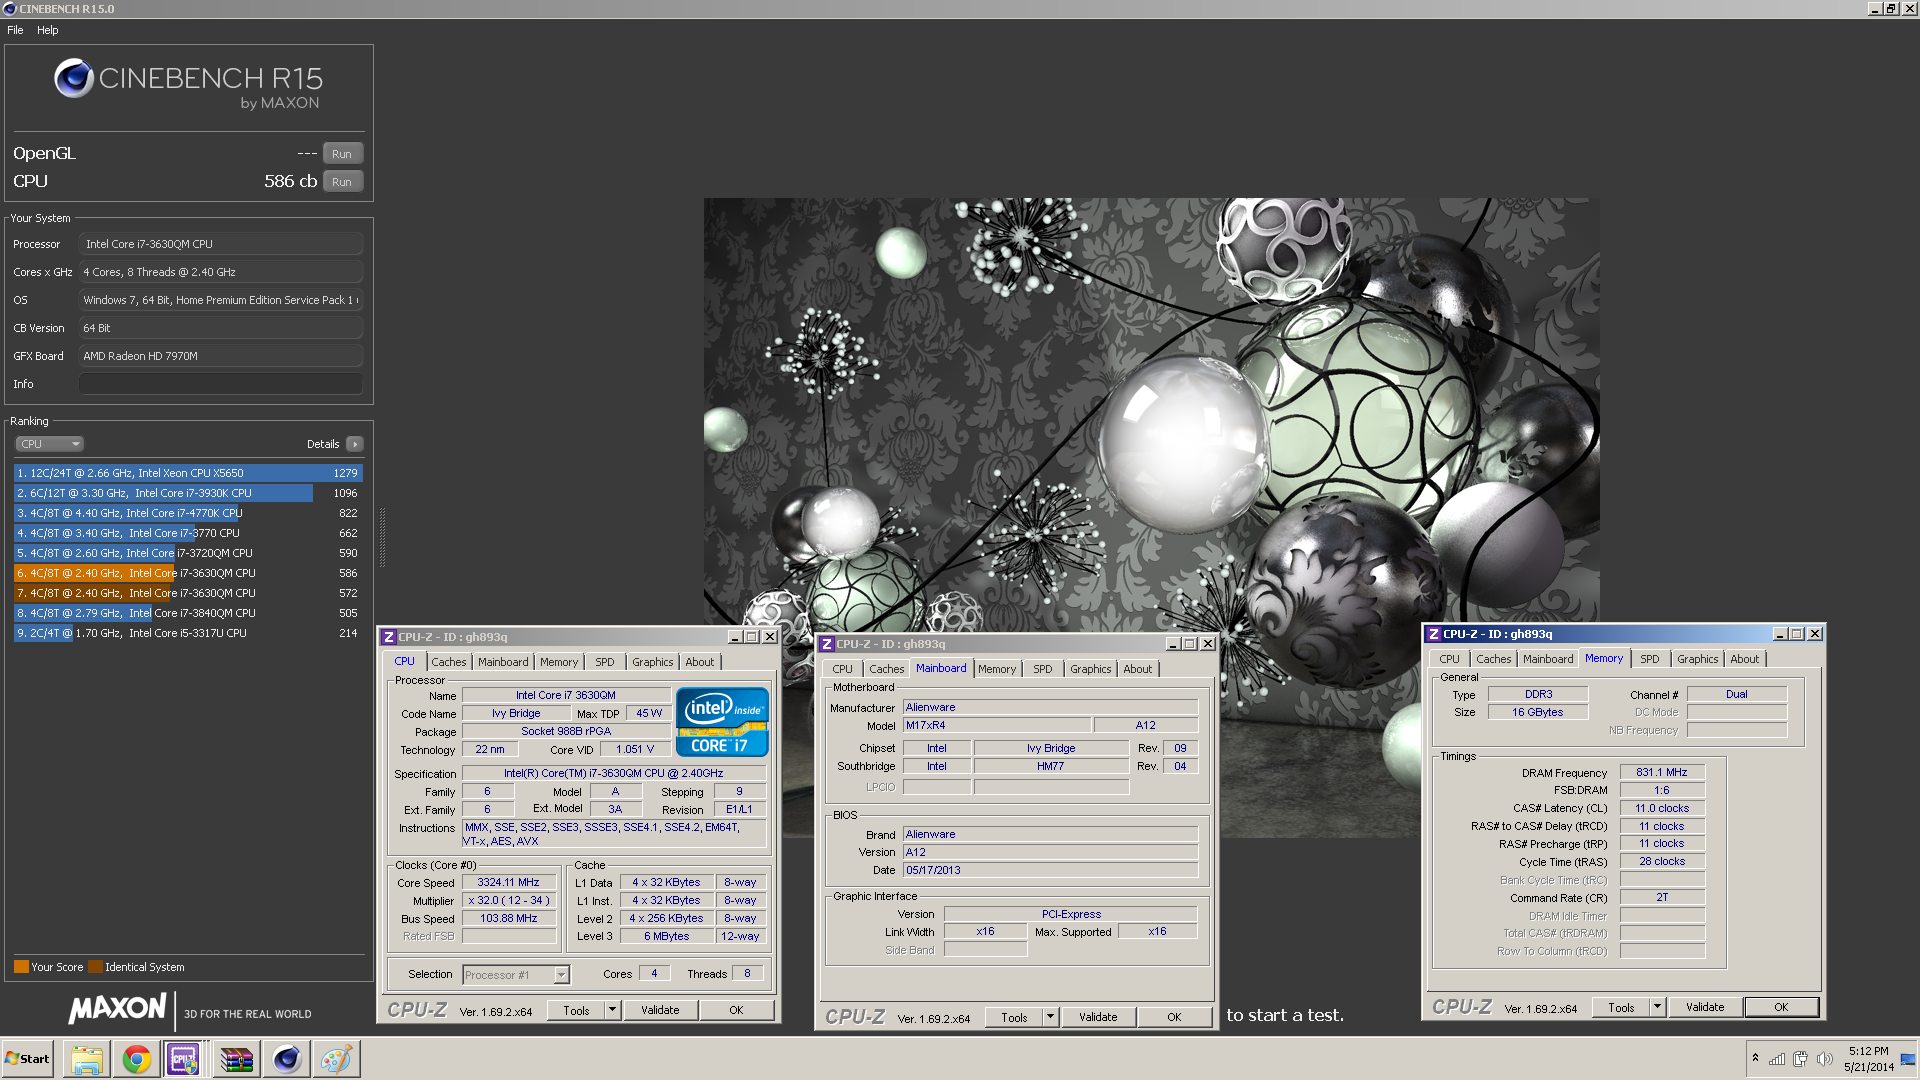Open Paint from the taskbar
1920x1080 pixels.
pyautogui.click(x=336, y=1059)
